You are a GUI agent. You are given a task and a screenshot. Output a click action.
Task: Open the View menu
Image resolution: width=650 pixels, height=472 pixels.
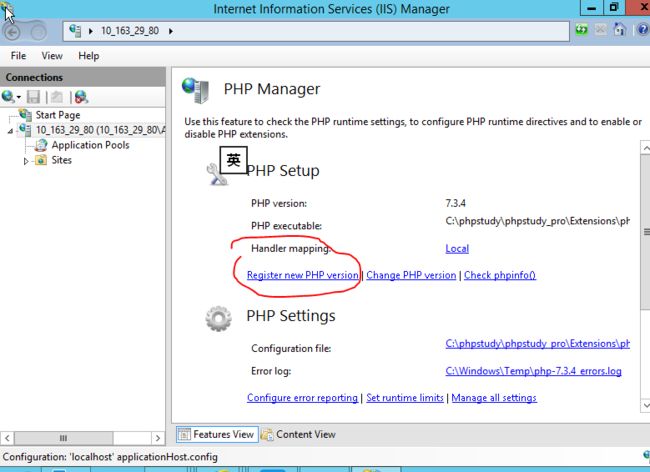(52, 56)
